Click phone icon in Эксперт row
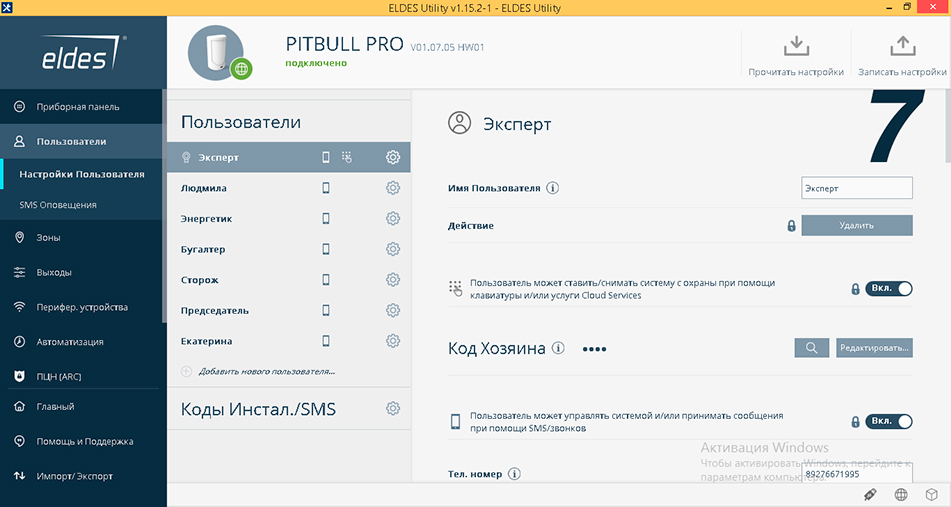Image resolution: width=951 pixels, height=507 pixels. click(x=326, y=157)
